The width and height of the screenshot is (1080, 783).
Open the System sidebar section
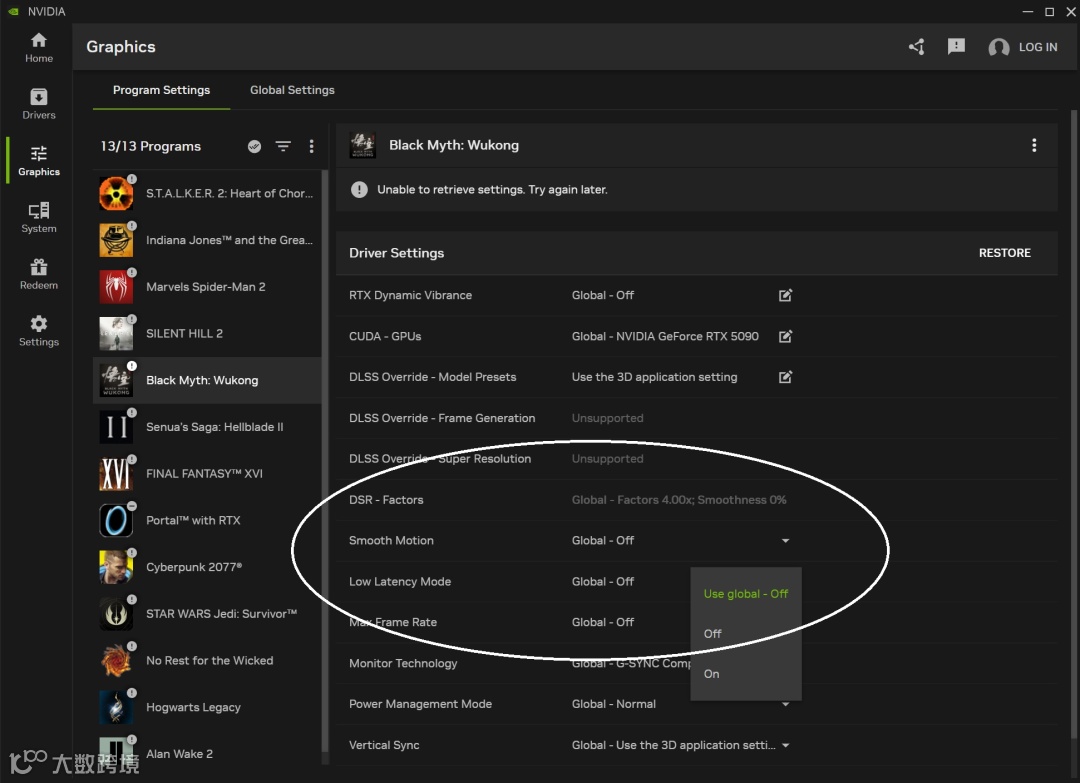pyautogui.click(x=39, y=218)
